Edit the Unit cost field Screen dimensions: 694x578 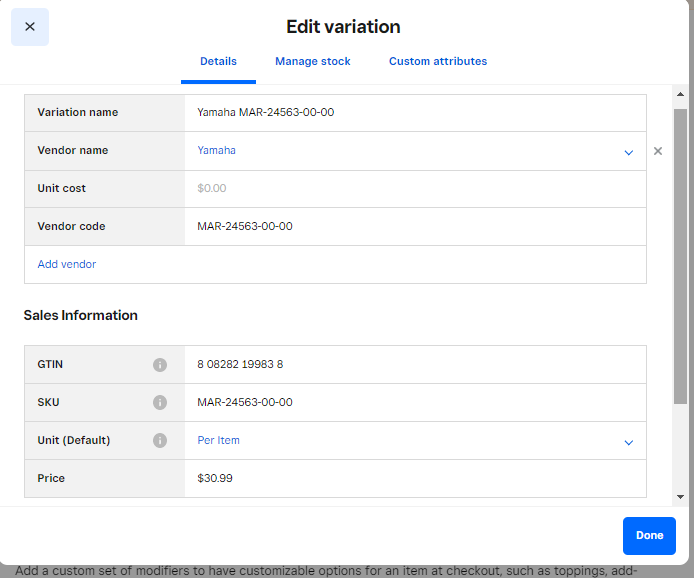click(x=415, y=189)
